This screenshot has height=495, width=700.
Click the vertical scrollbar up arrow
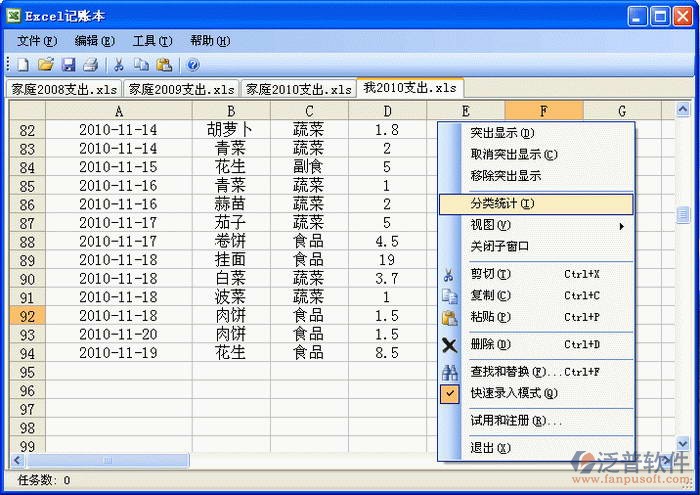(x=683, y=109)
